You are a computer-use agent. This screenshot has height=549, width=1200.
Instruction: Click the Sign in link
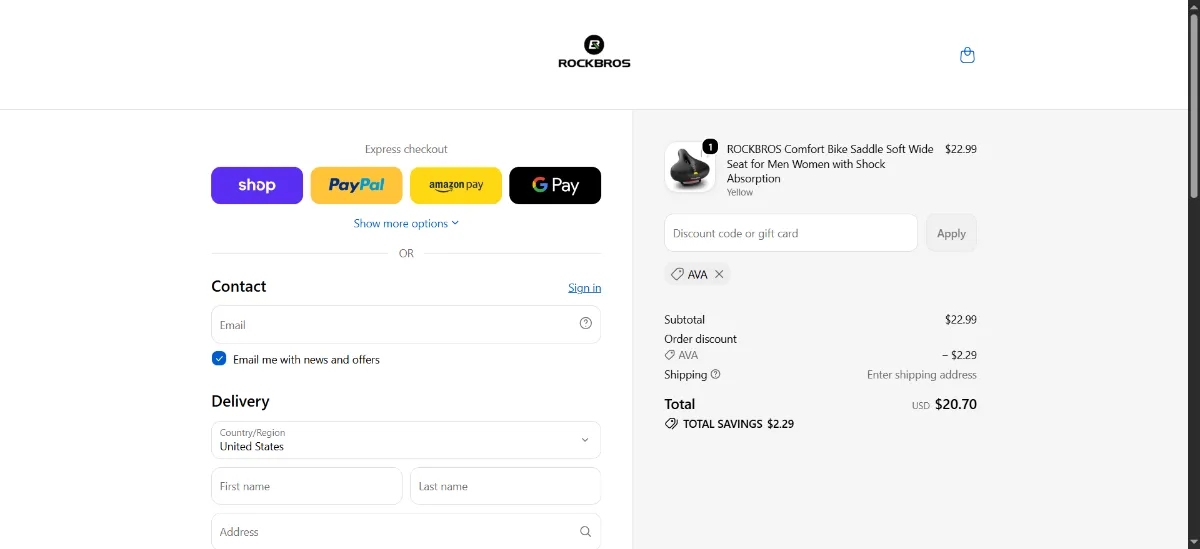tap(585, 288)
